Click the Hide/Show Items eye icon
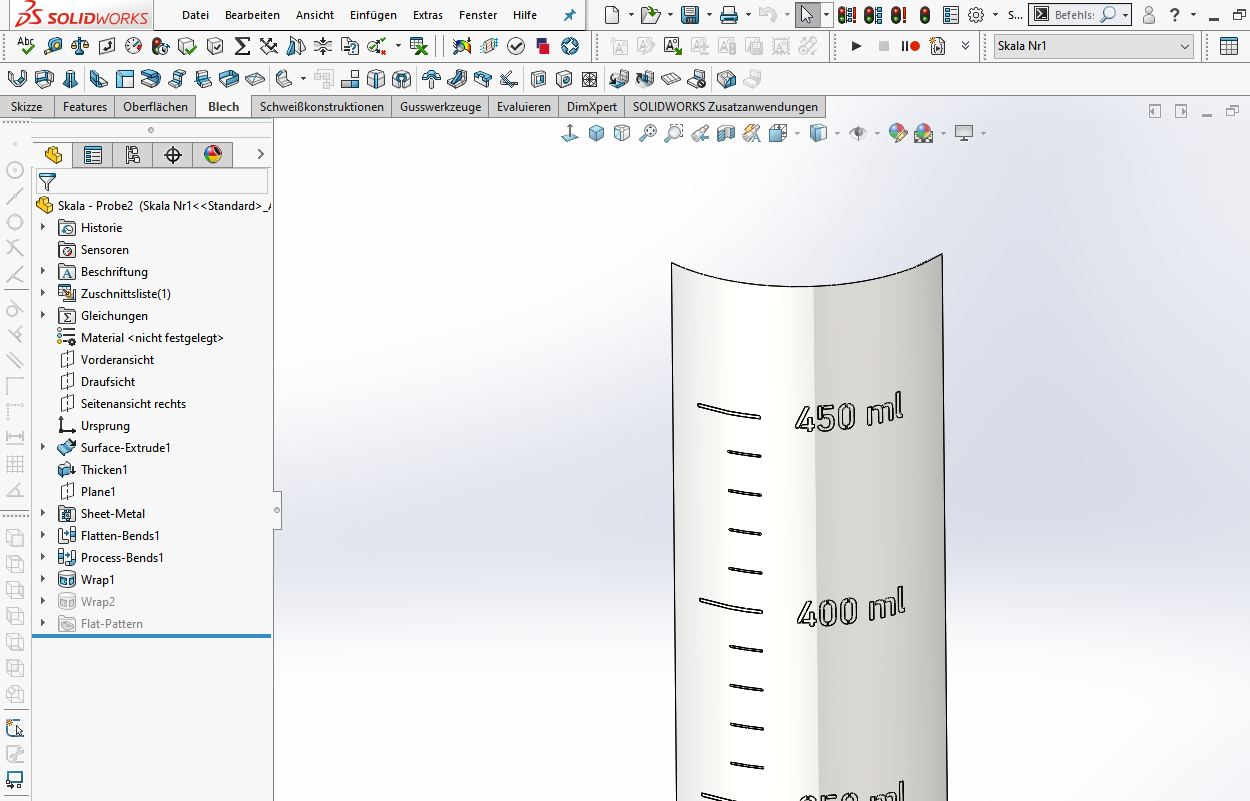This screenshot has height=801, width=1250. [x=857, y=133]
